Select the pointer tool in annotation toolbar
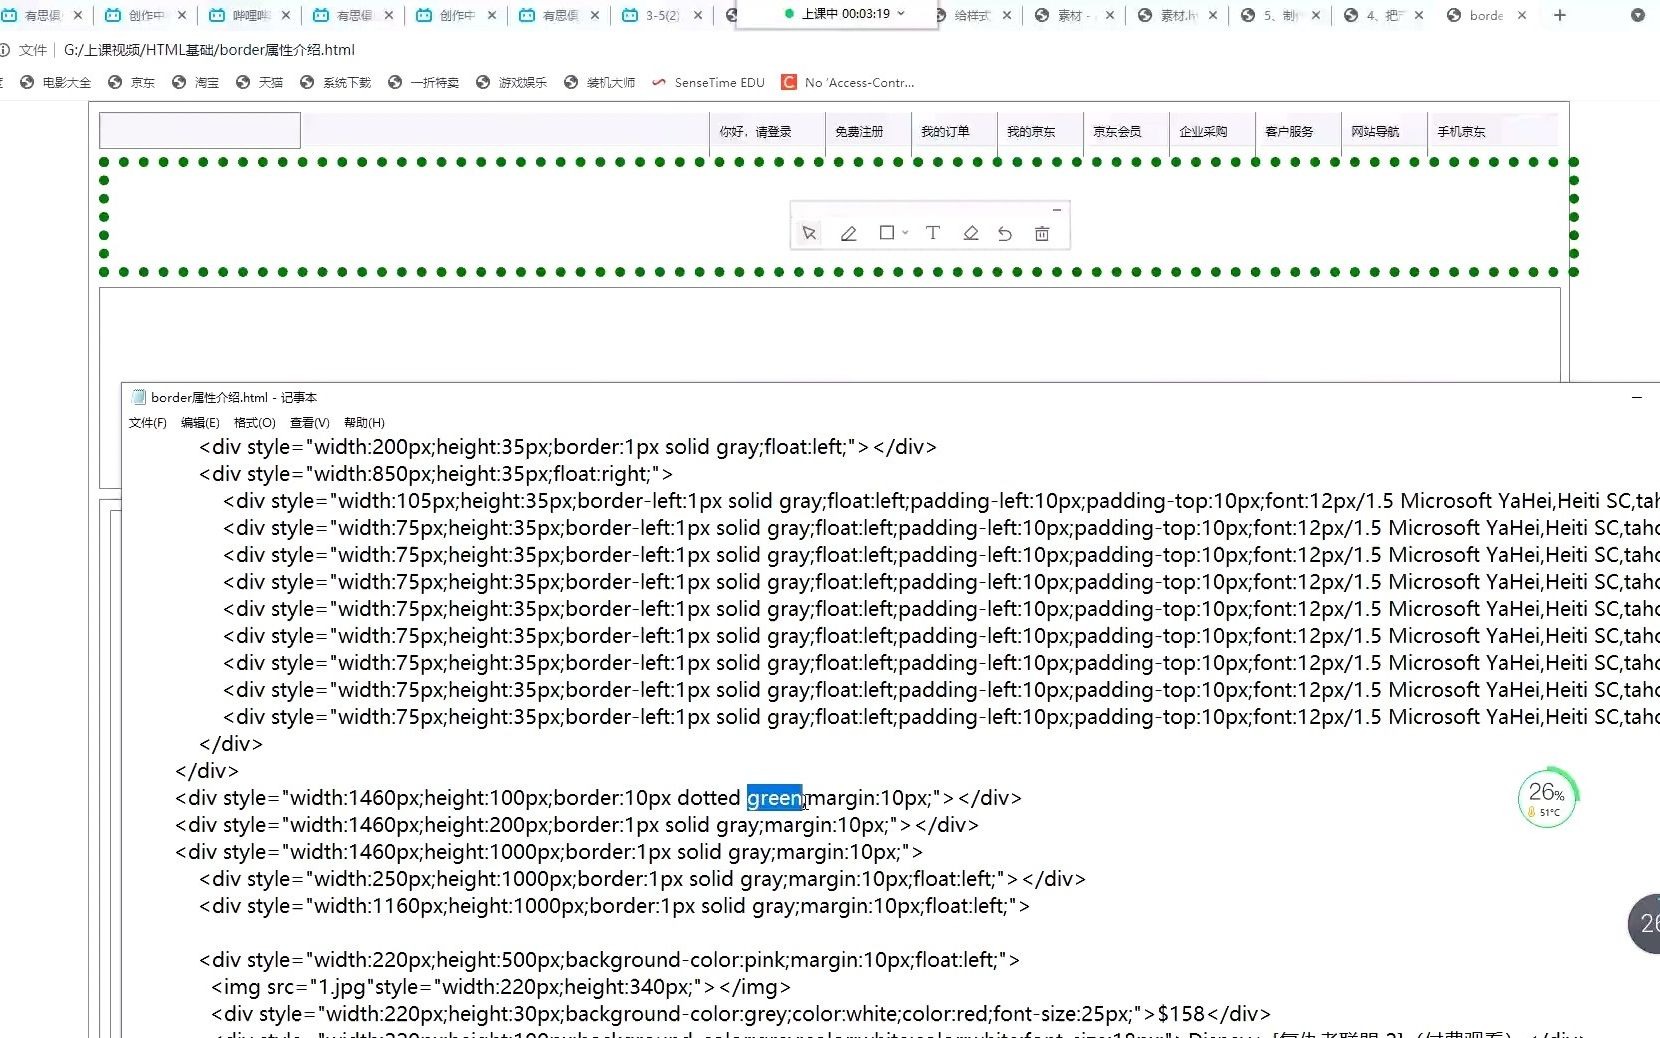The height and width of the screenshot is (1038, 1660). click(x=809, y=233)
